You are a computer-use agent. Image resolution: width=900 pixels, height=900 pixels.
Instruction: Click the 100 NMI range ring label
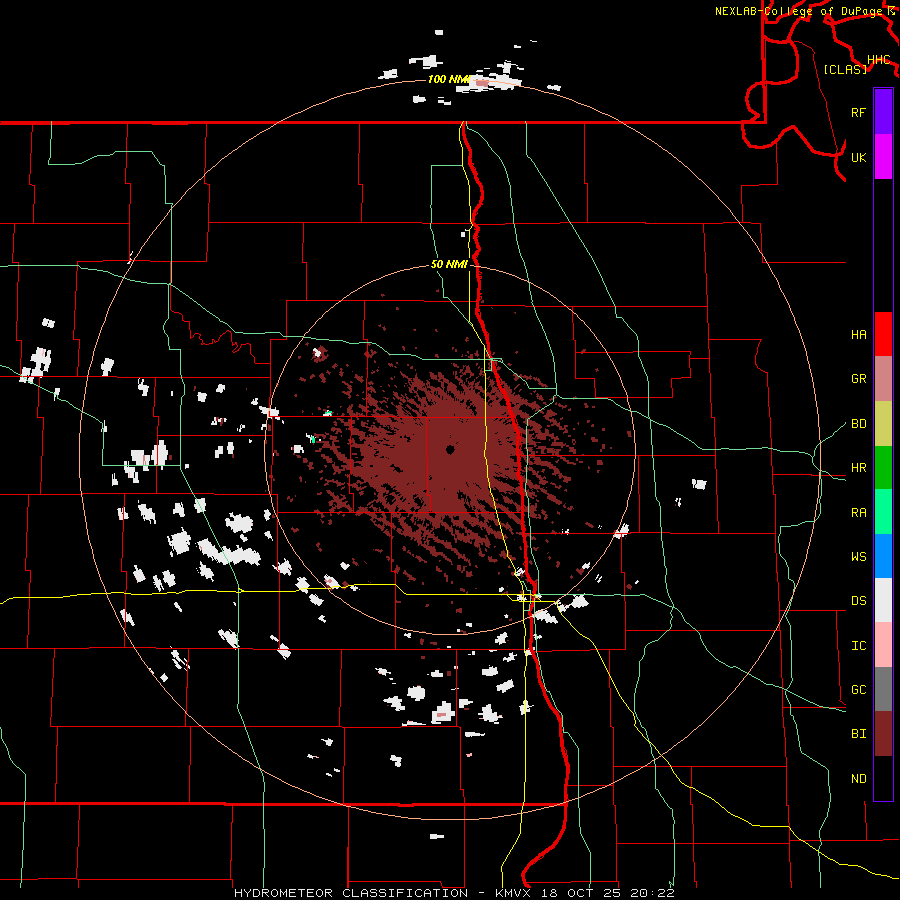[448, 79]
